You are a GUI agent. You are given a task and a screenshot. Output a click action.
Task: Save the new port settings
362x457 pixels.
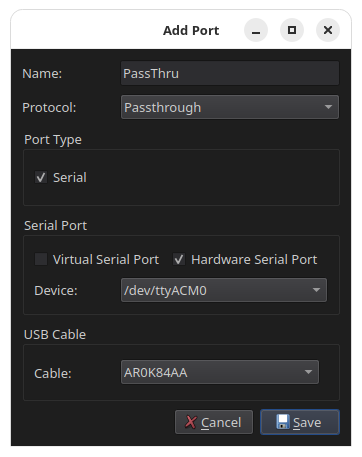point(300,422)
